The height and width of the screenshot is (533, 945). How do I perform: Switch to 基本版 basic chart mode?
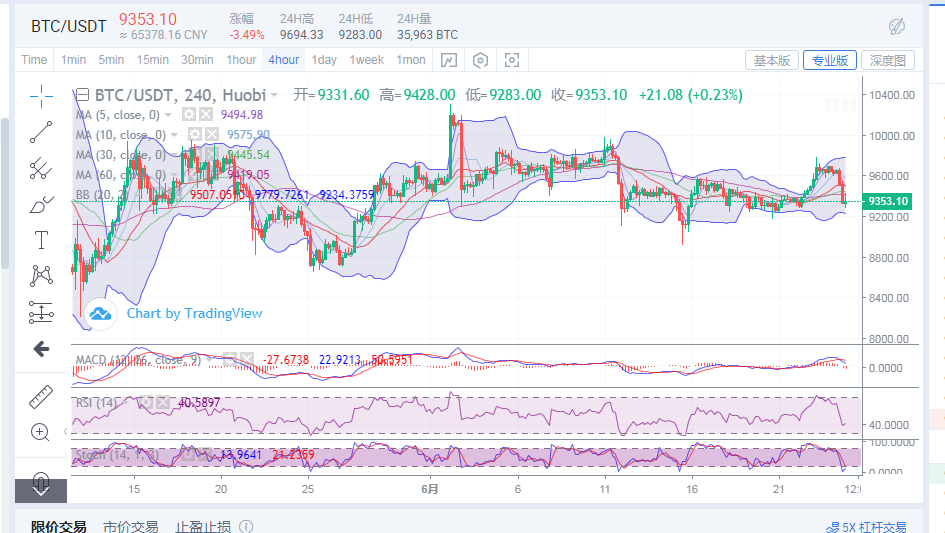tap(772, 60)
